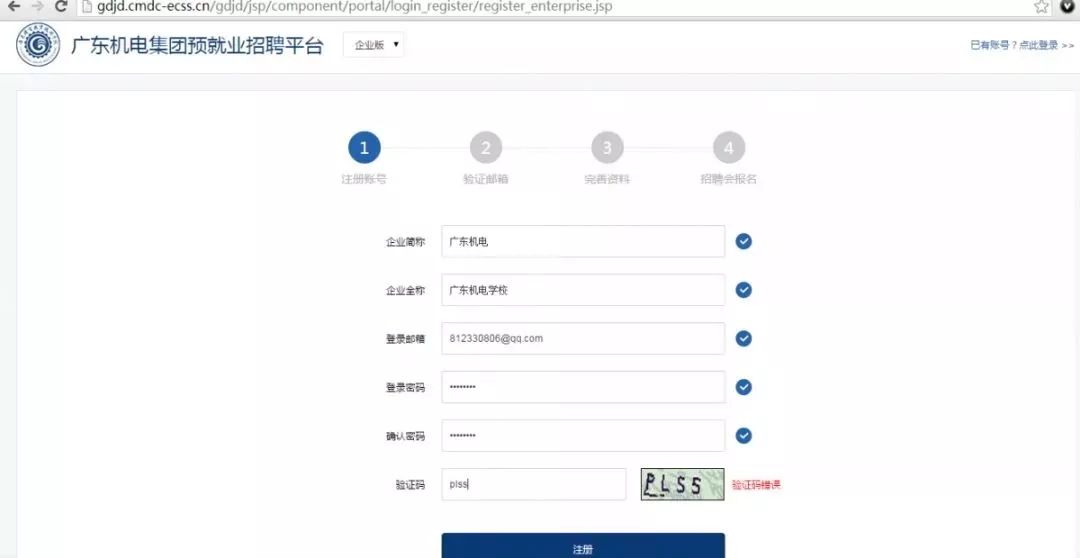
Task: Click the 验证码 label
Action: coord(410,485)
